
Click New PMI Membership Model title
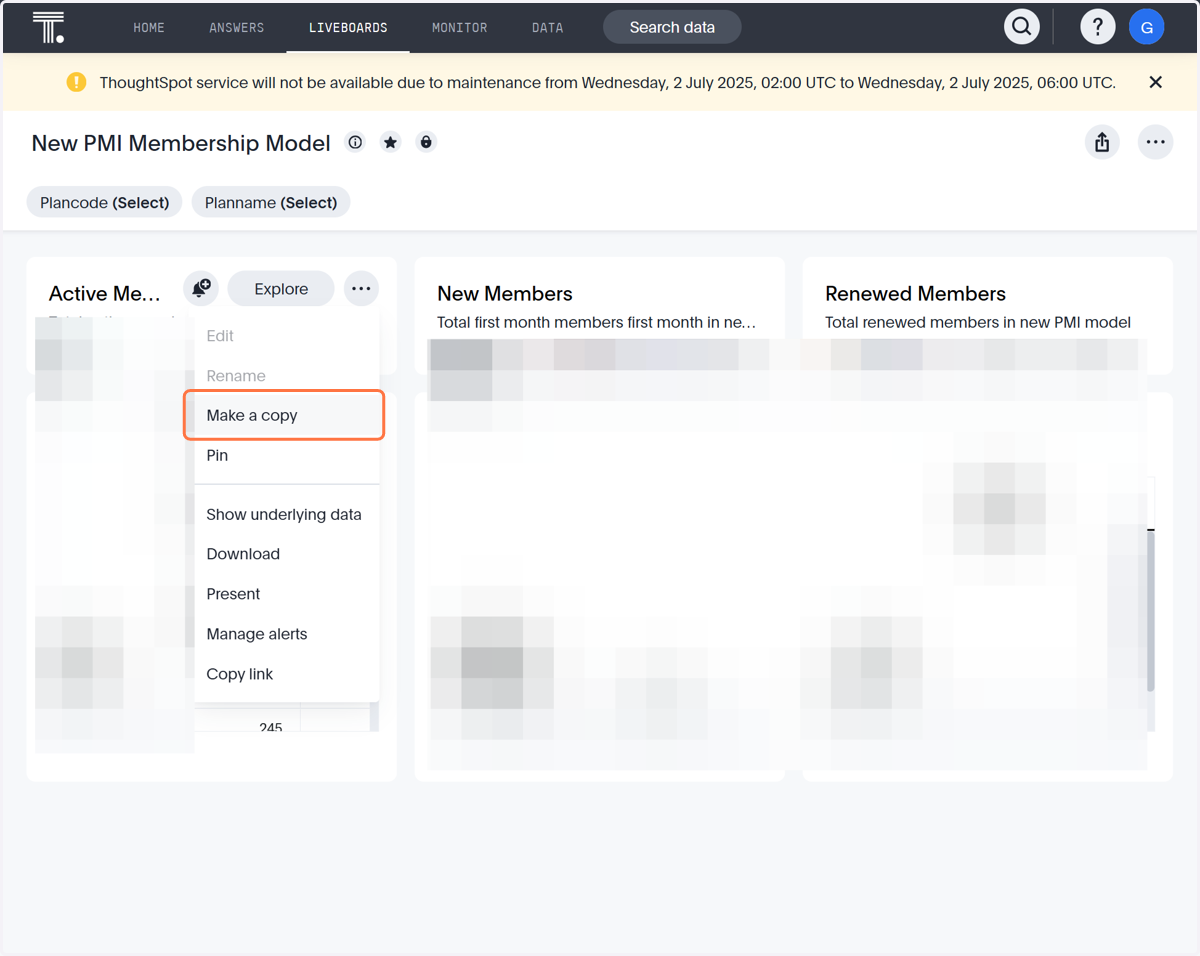click(181, 143)
